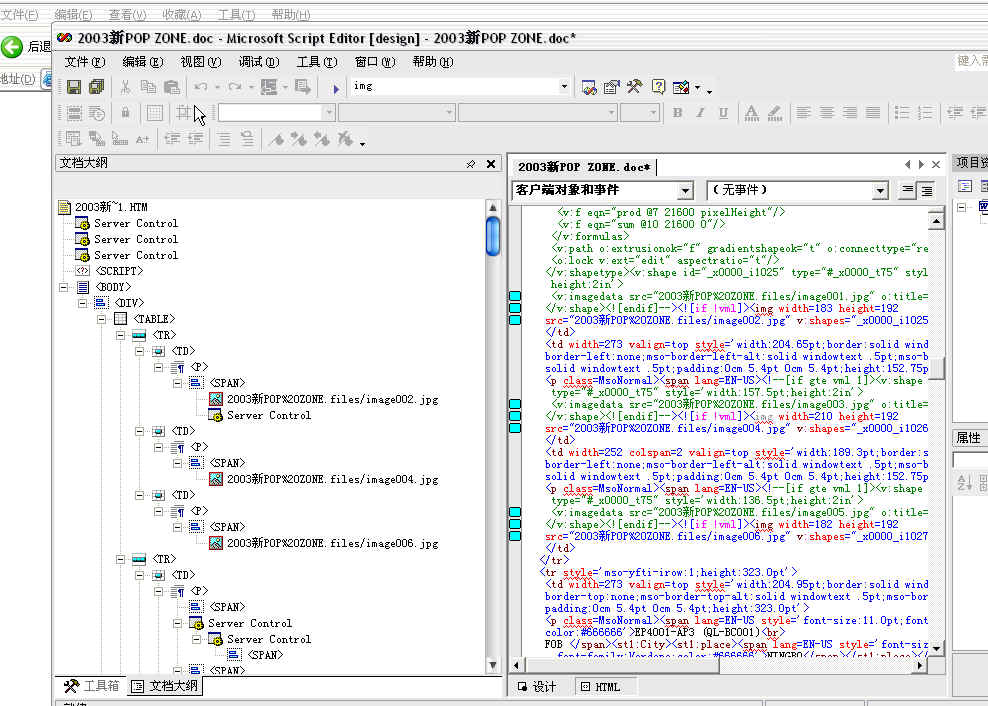The height and width of the screenshot is (706, 988).
Task: Open the 调试 (Debug) menu
Action: [x=257, y=62]
